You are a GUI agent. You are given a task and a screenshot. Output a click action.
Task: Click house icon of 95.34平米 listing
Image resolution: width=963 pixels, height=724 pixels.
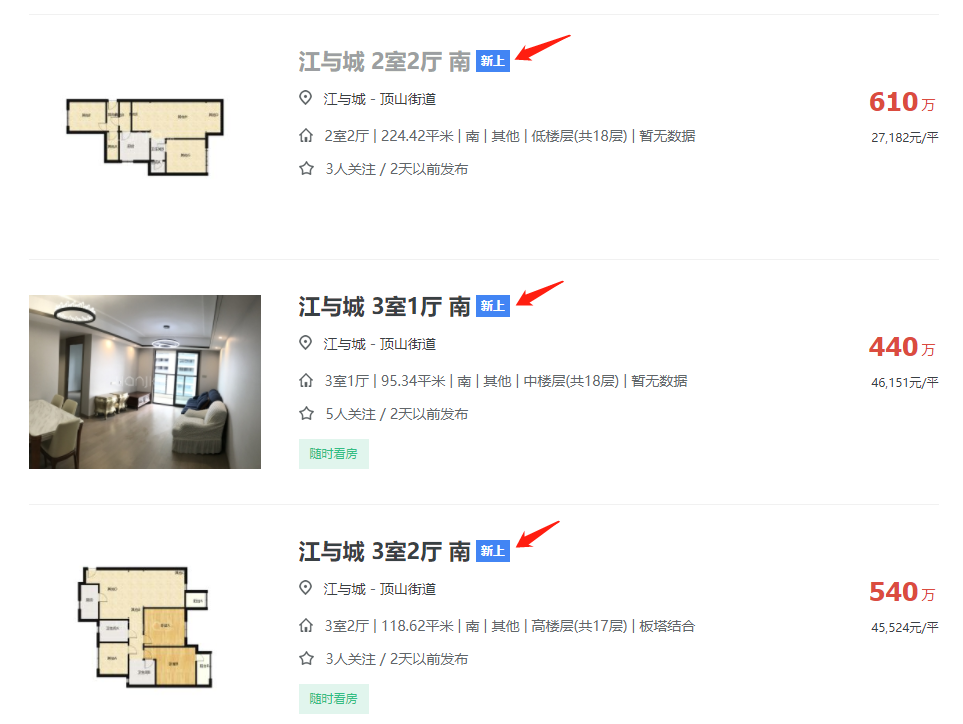click(305, 380)
